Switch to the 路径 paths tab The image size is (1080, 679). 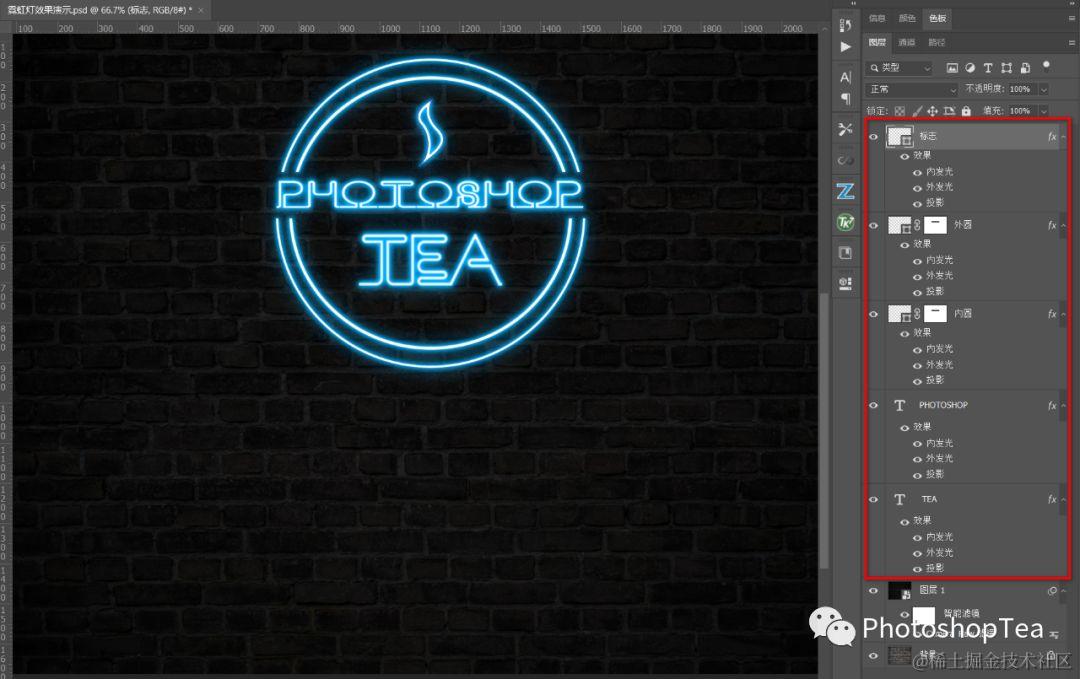pos(937,43)
